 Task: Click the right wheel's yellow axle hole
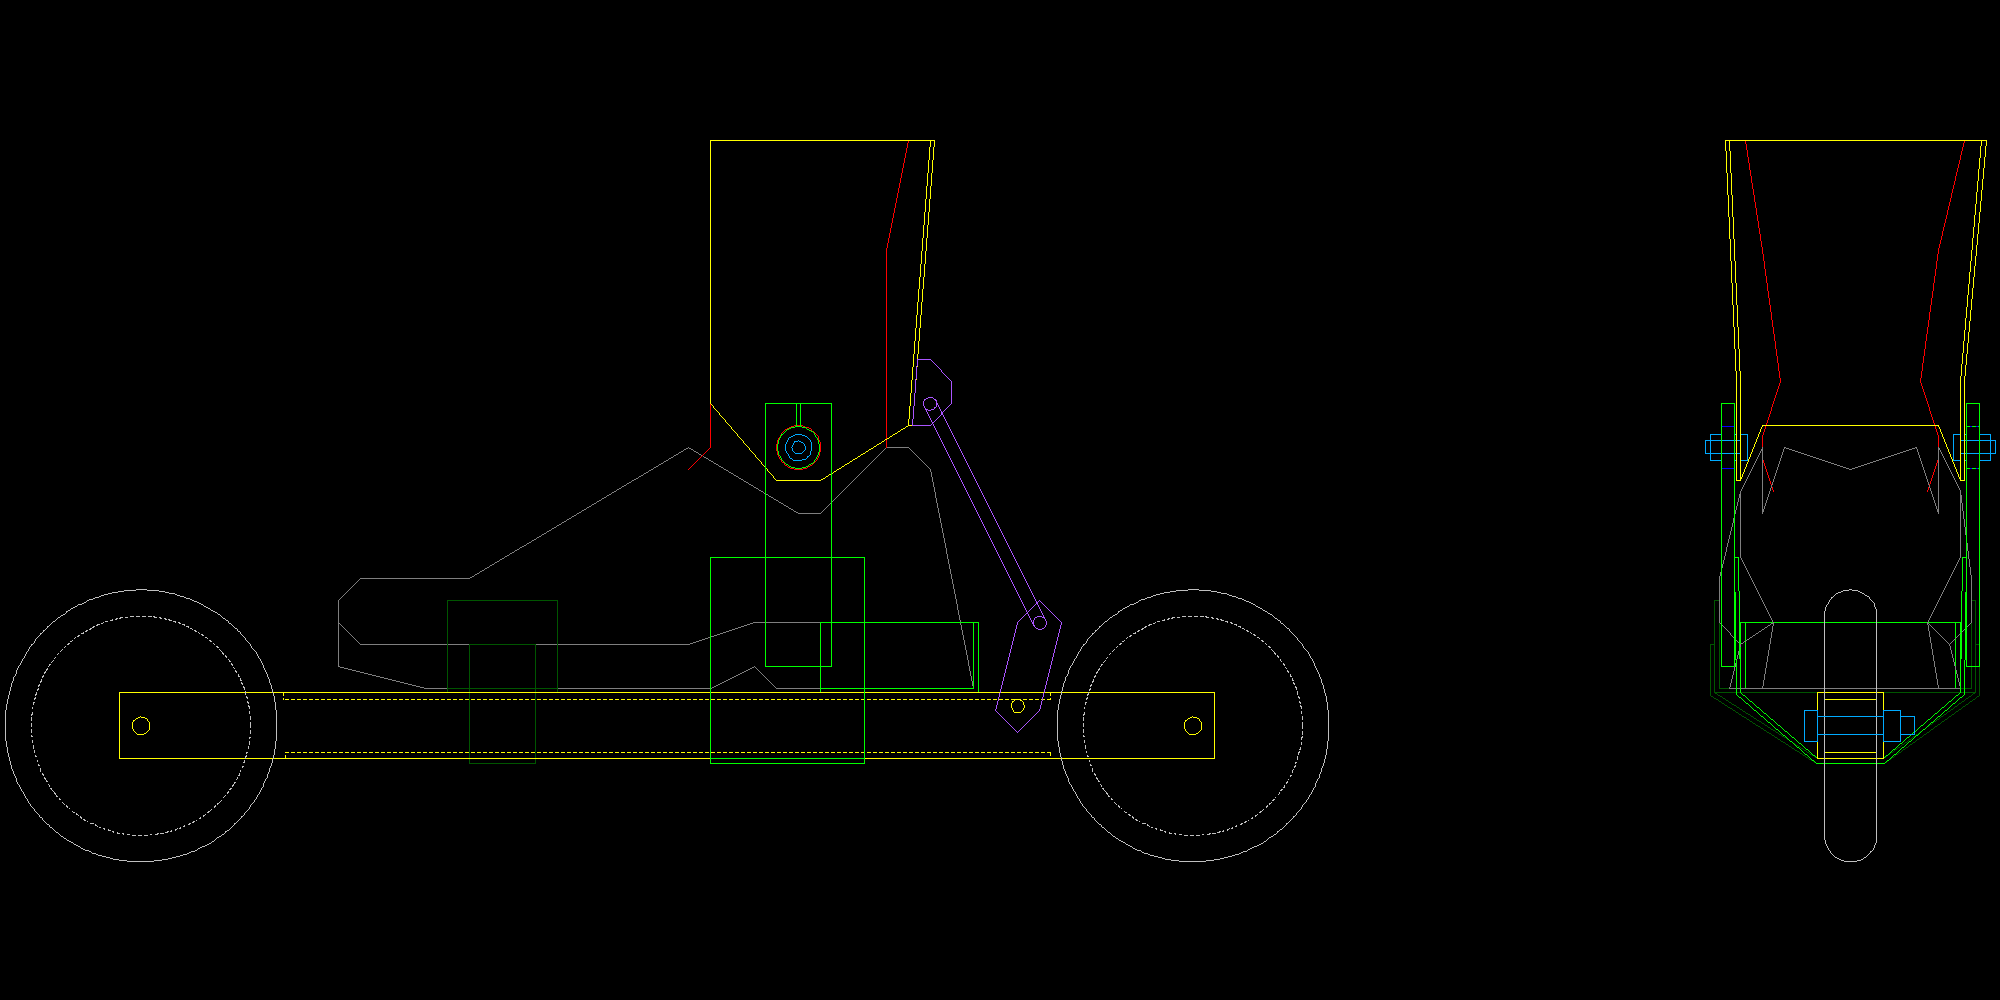tap(1192, 726)
